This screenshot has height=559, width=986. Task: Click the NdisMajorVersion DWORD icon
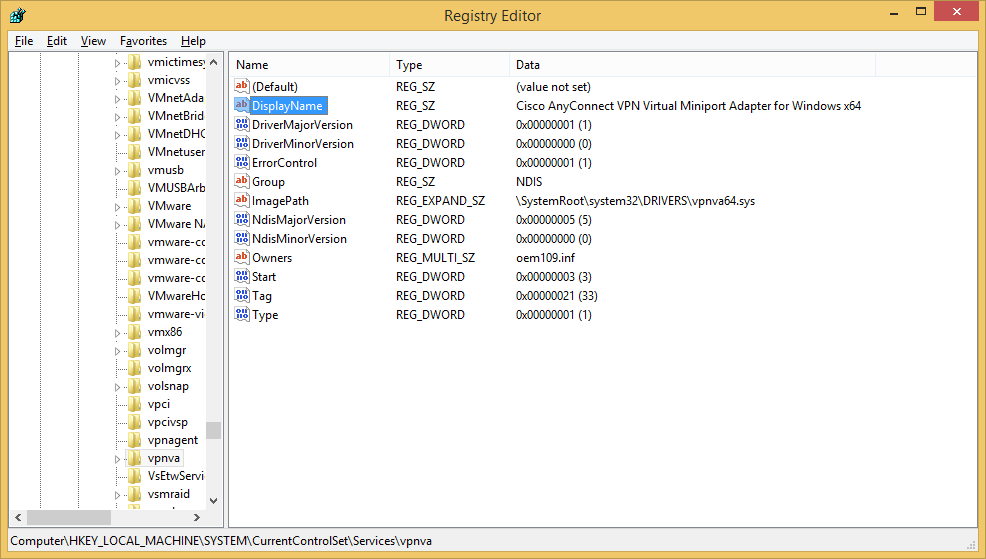click(x=241, y=219)
